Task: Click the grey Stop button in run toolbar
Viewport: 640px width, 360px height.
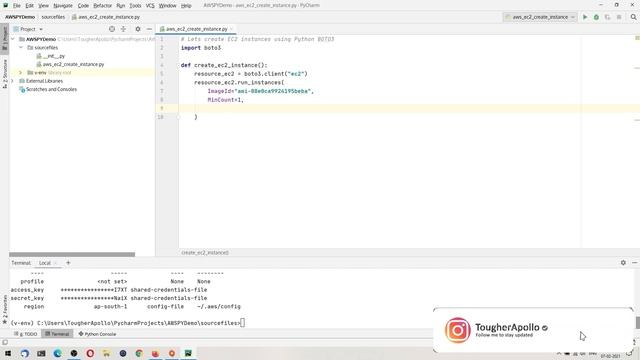Action: click(x=619, y=17)
